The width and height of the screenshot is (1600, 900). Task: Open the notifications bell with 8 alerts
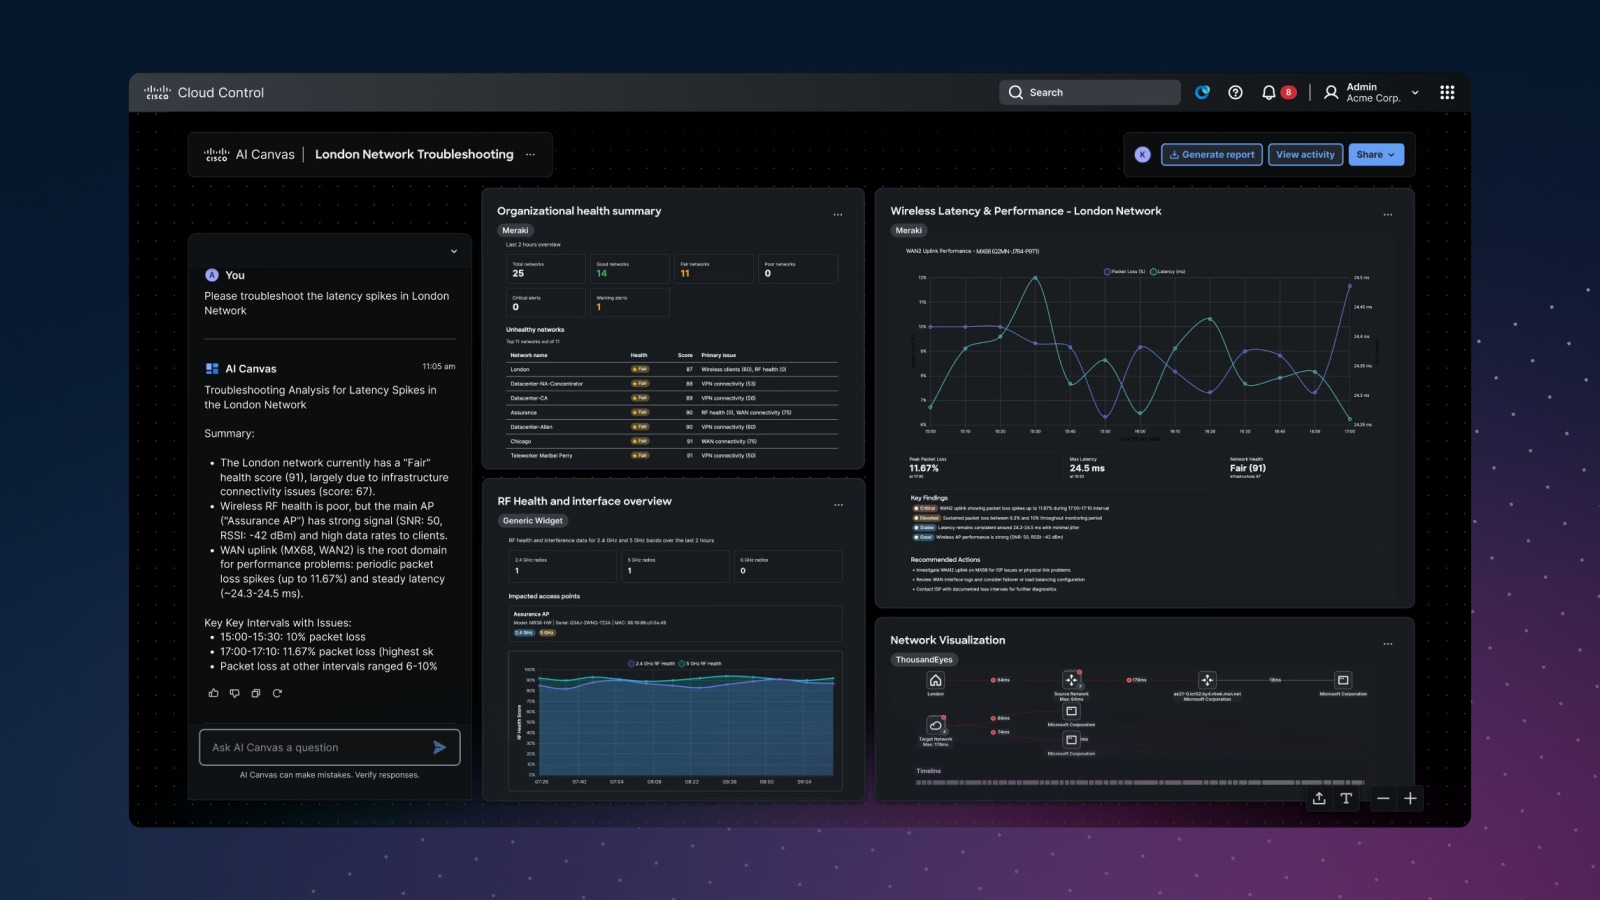click(1268, 92)
